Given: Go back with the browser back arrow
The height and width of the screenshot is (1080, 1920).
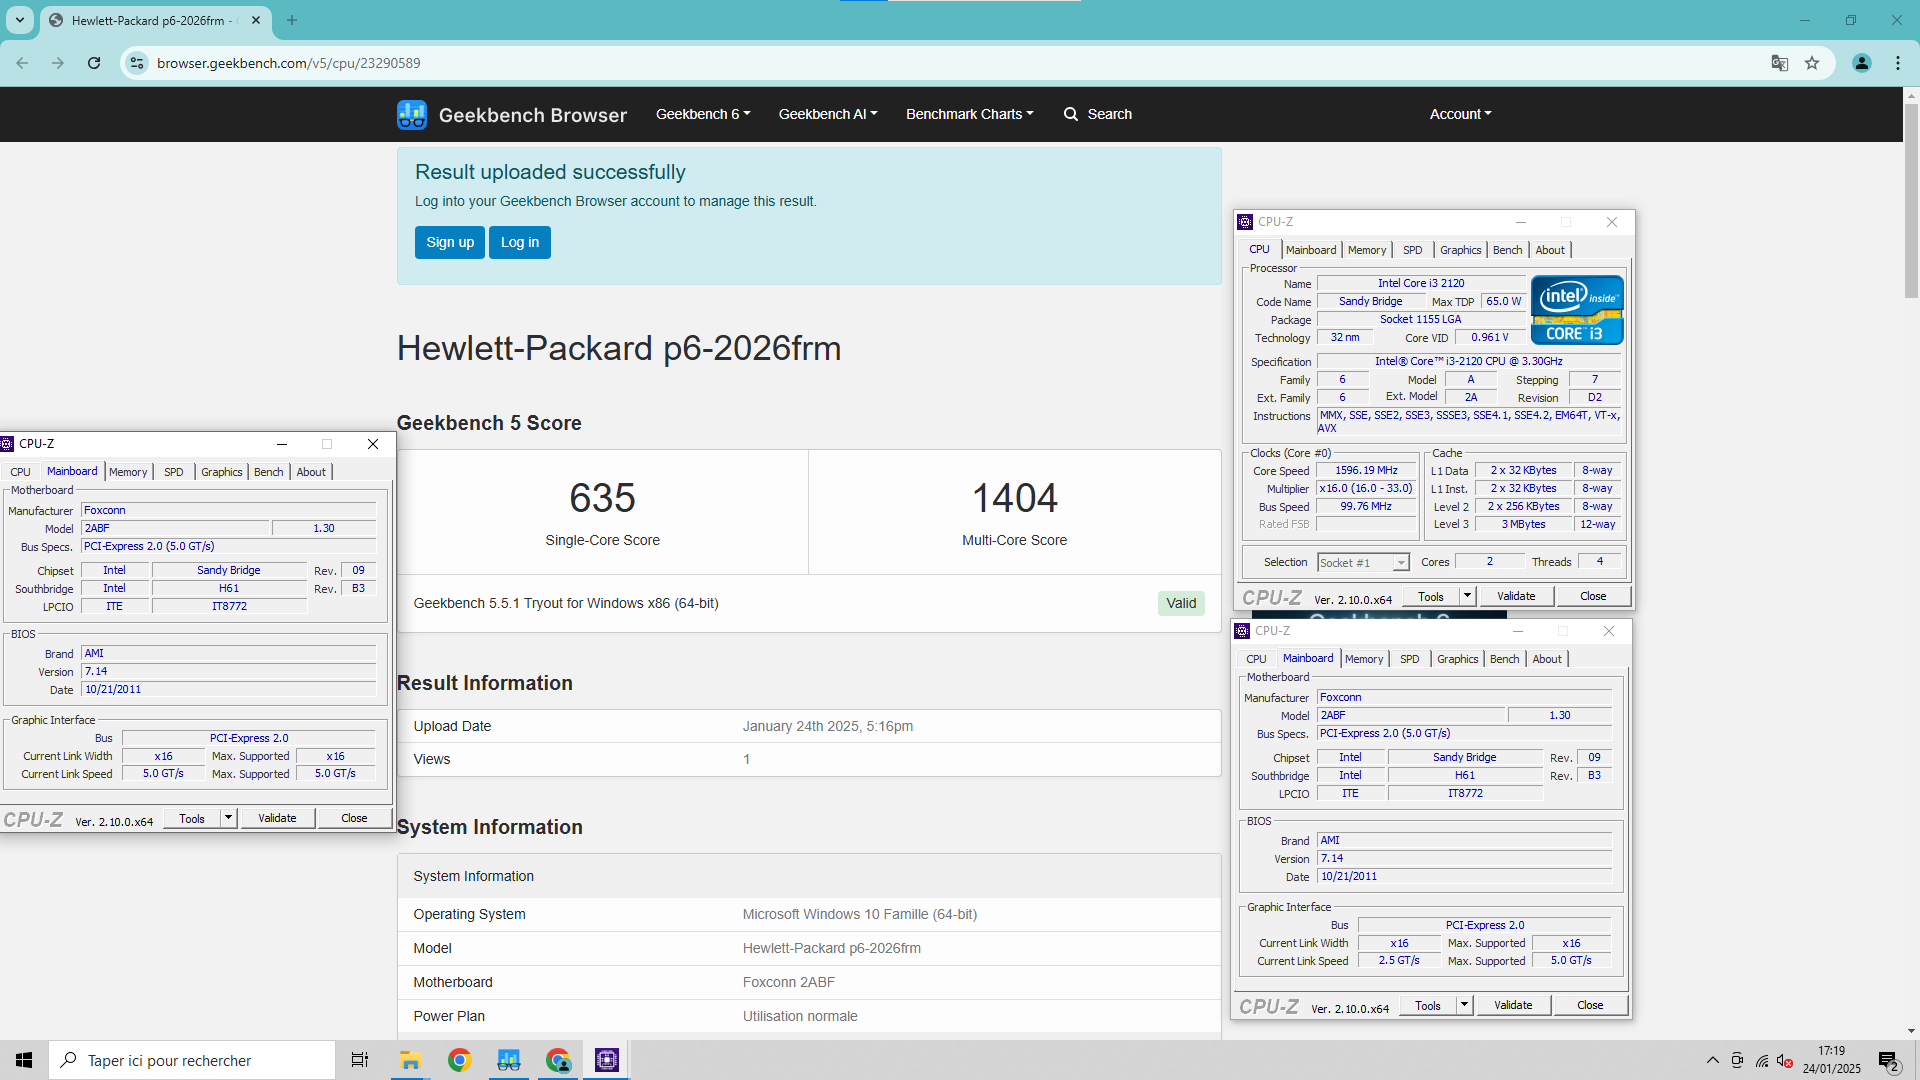Looking at the screenshot, I should click(x=22, y=63).
